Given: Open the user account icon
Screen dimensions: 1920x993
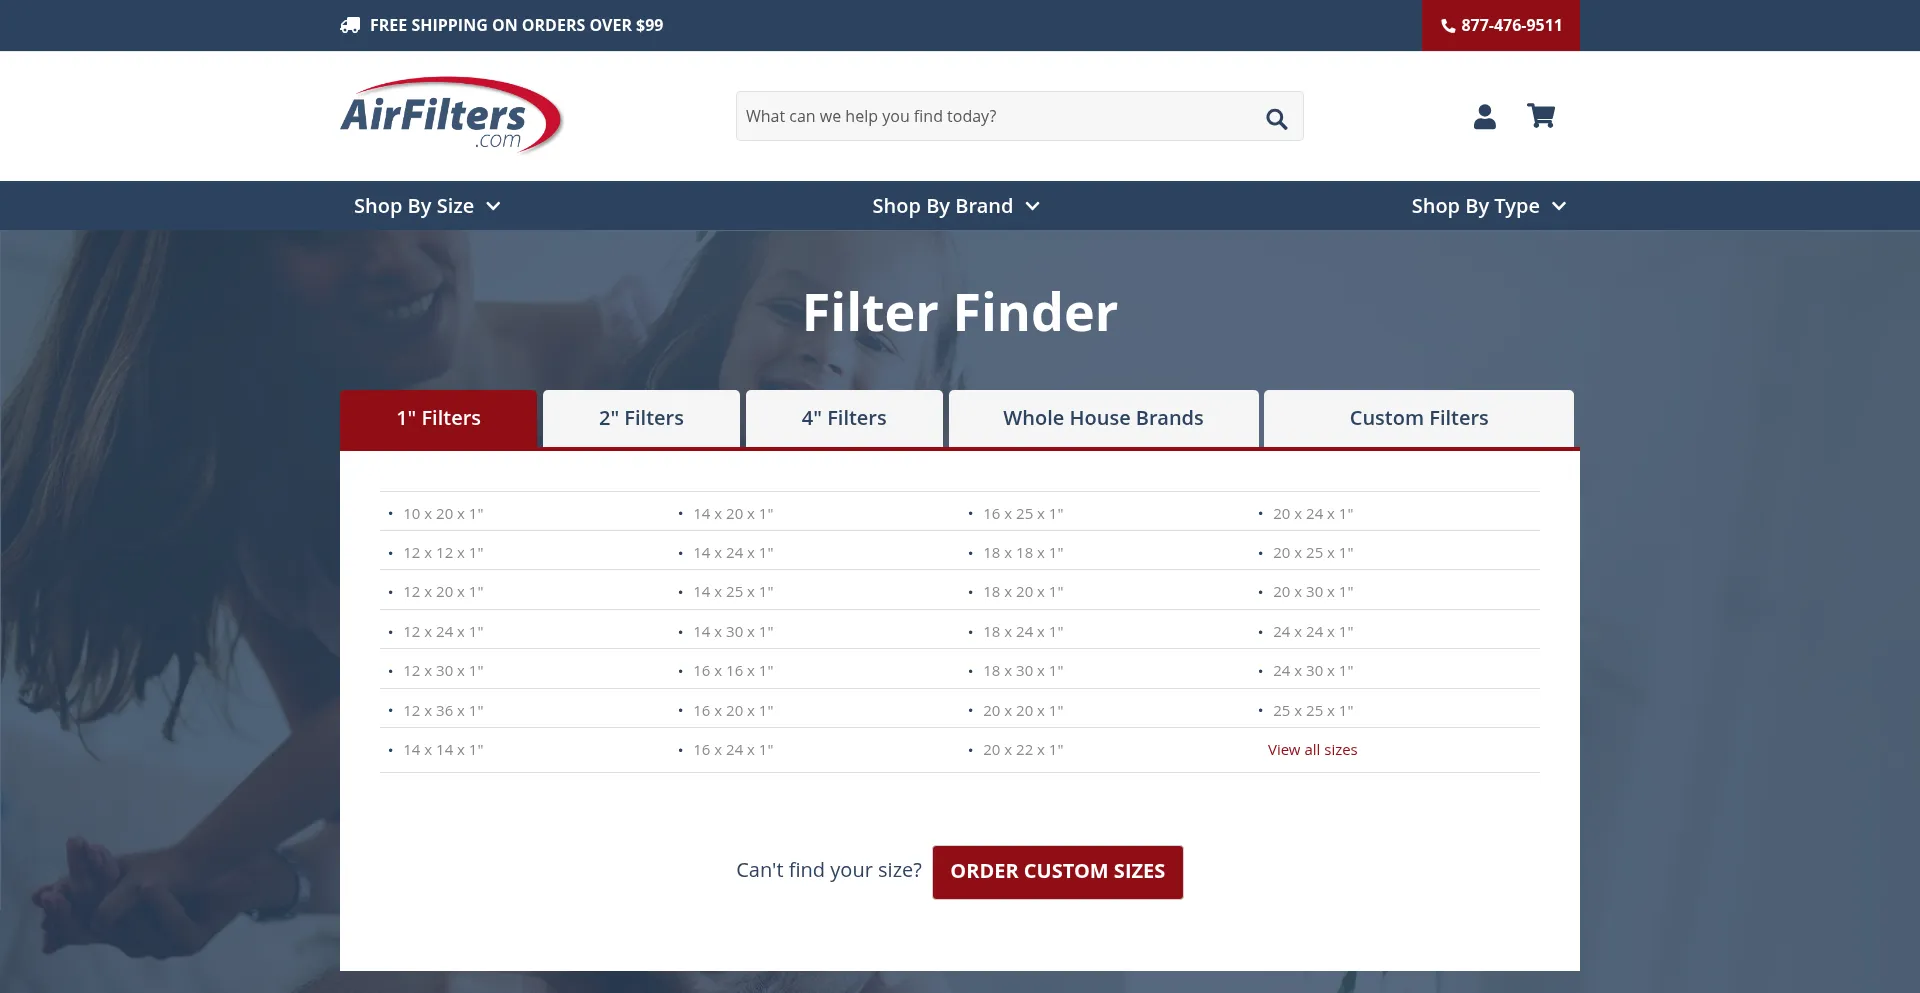Looking at the screenshot, I should [x=1485, y=117].
